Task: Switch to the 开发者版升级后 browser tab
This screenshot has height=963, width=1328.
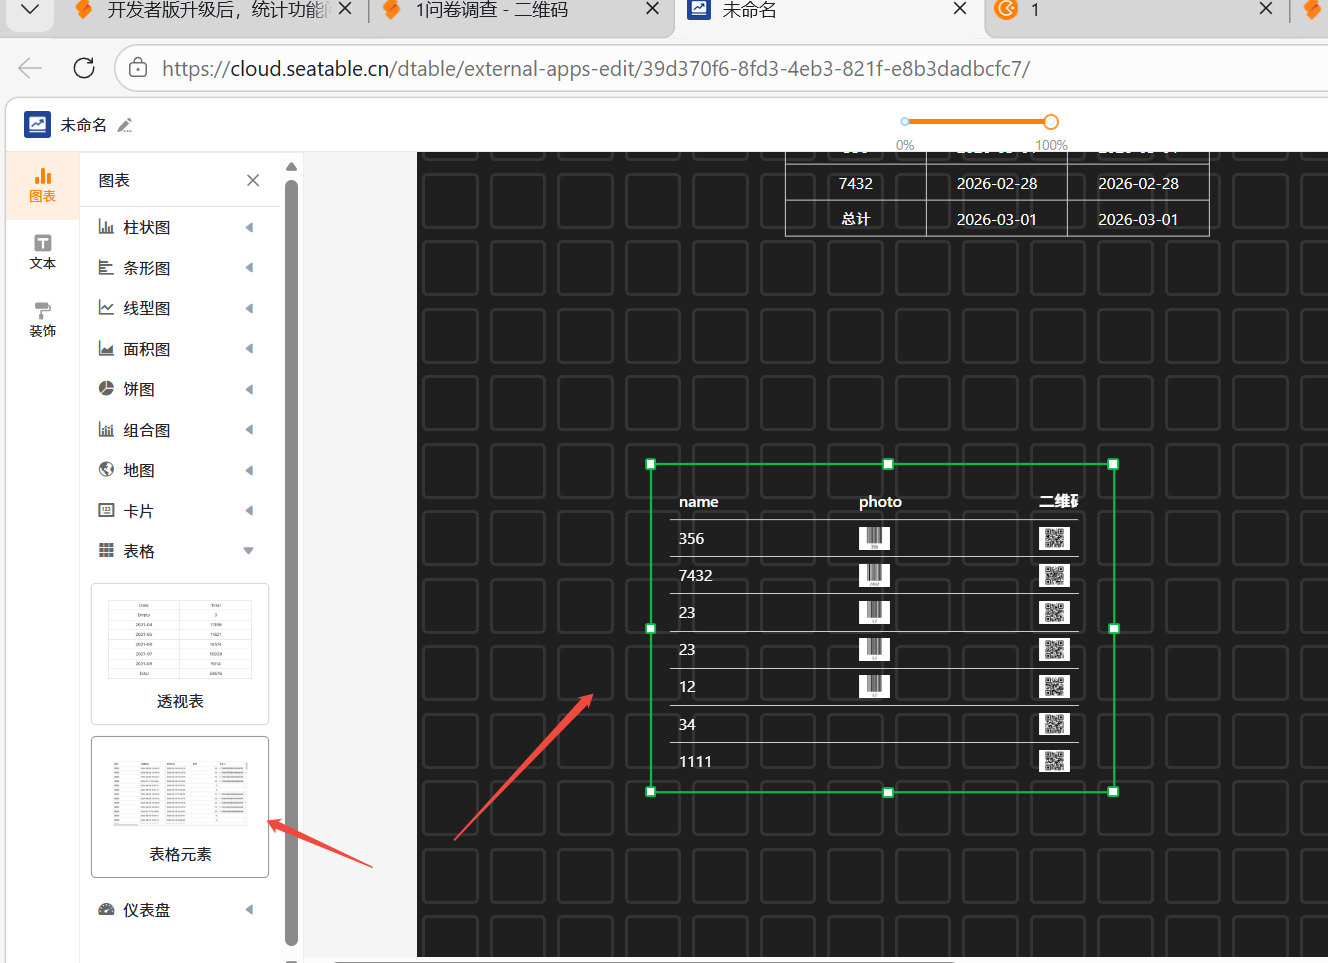Action: coord(215,10)
